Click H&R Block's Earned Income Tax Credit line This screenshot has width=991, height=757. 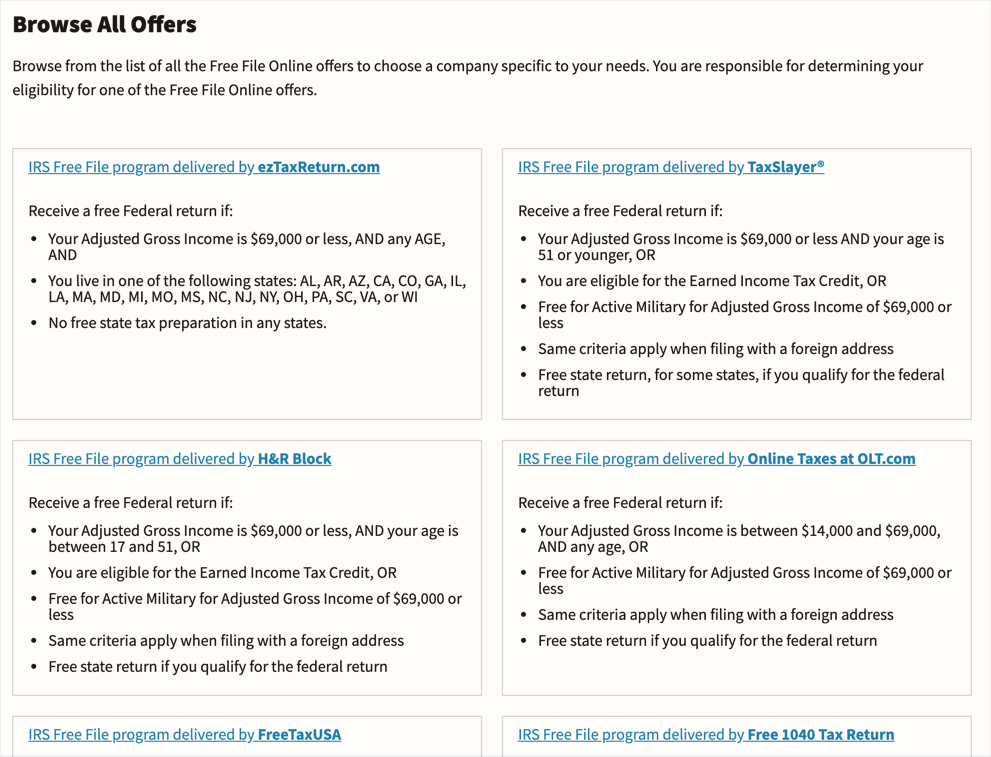click(x=222, y=572)
